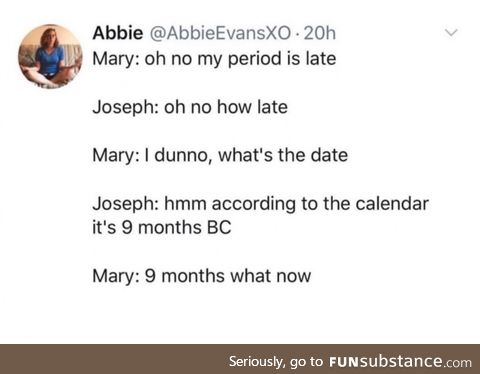The height and width of the screenshot is (374, 480).
Task: Expand the tweet options chevron arrow
Action: (451, 33)
